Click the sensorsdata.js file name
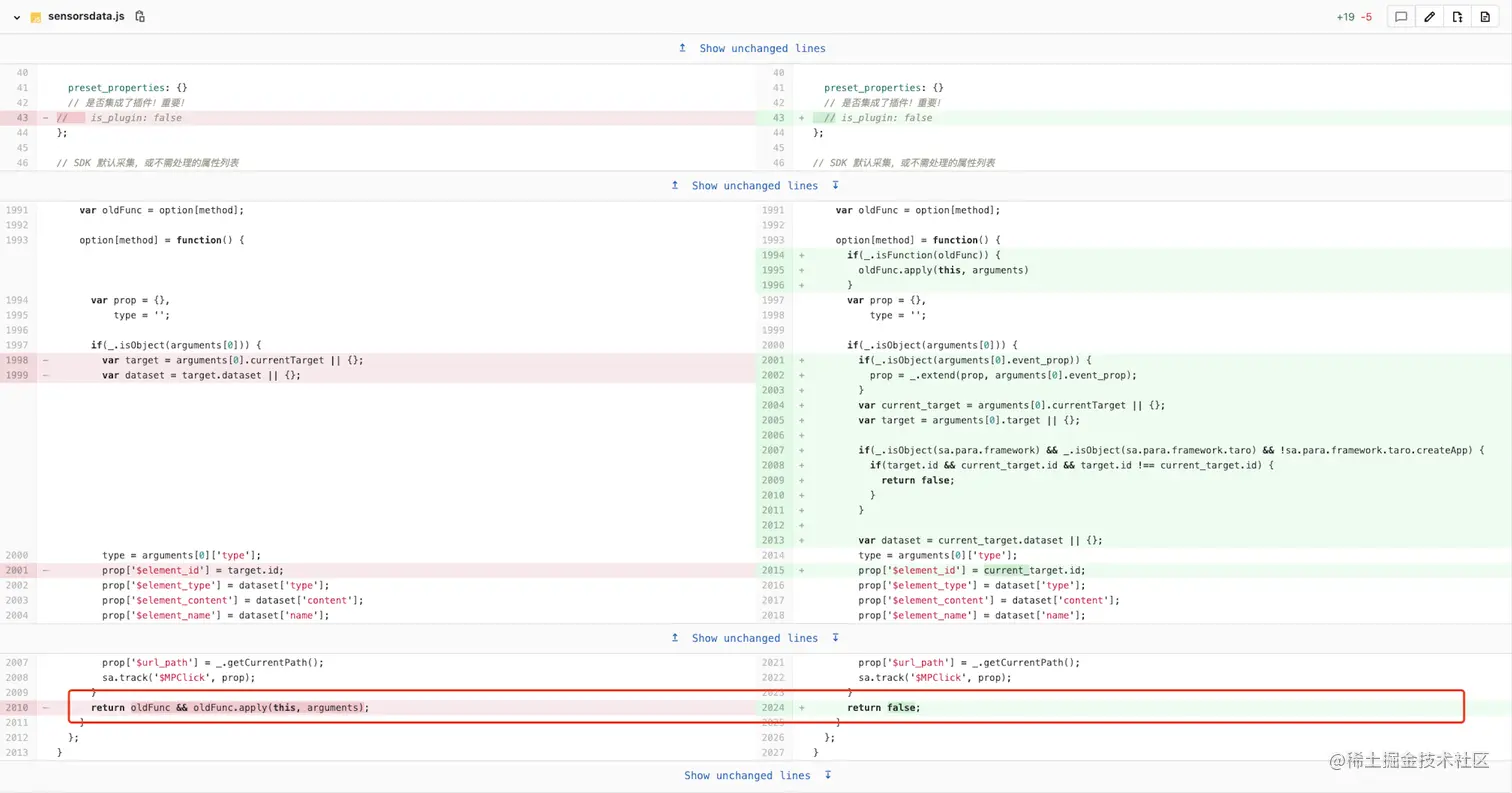Screen dimensions: 1512x793 tap(86, 17)
